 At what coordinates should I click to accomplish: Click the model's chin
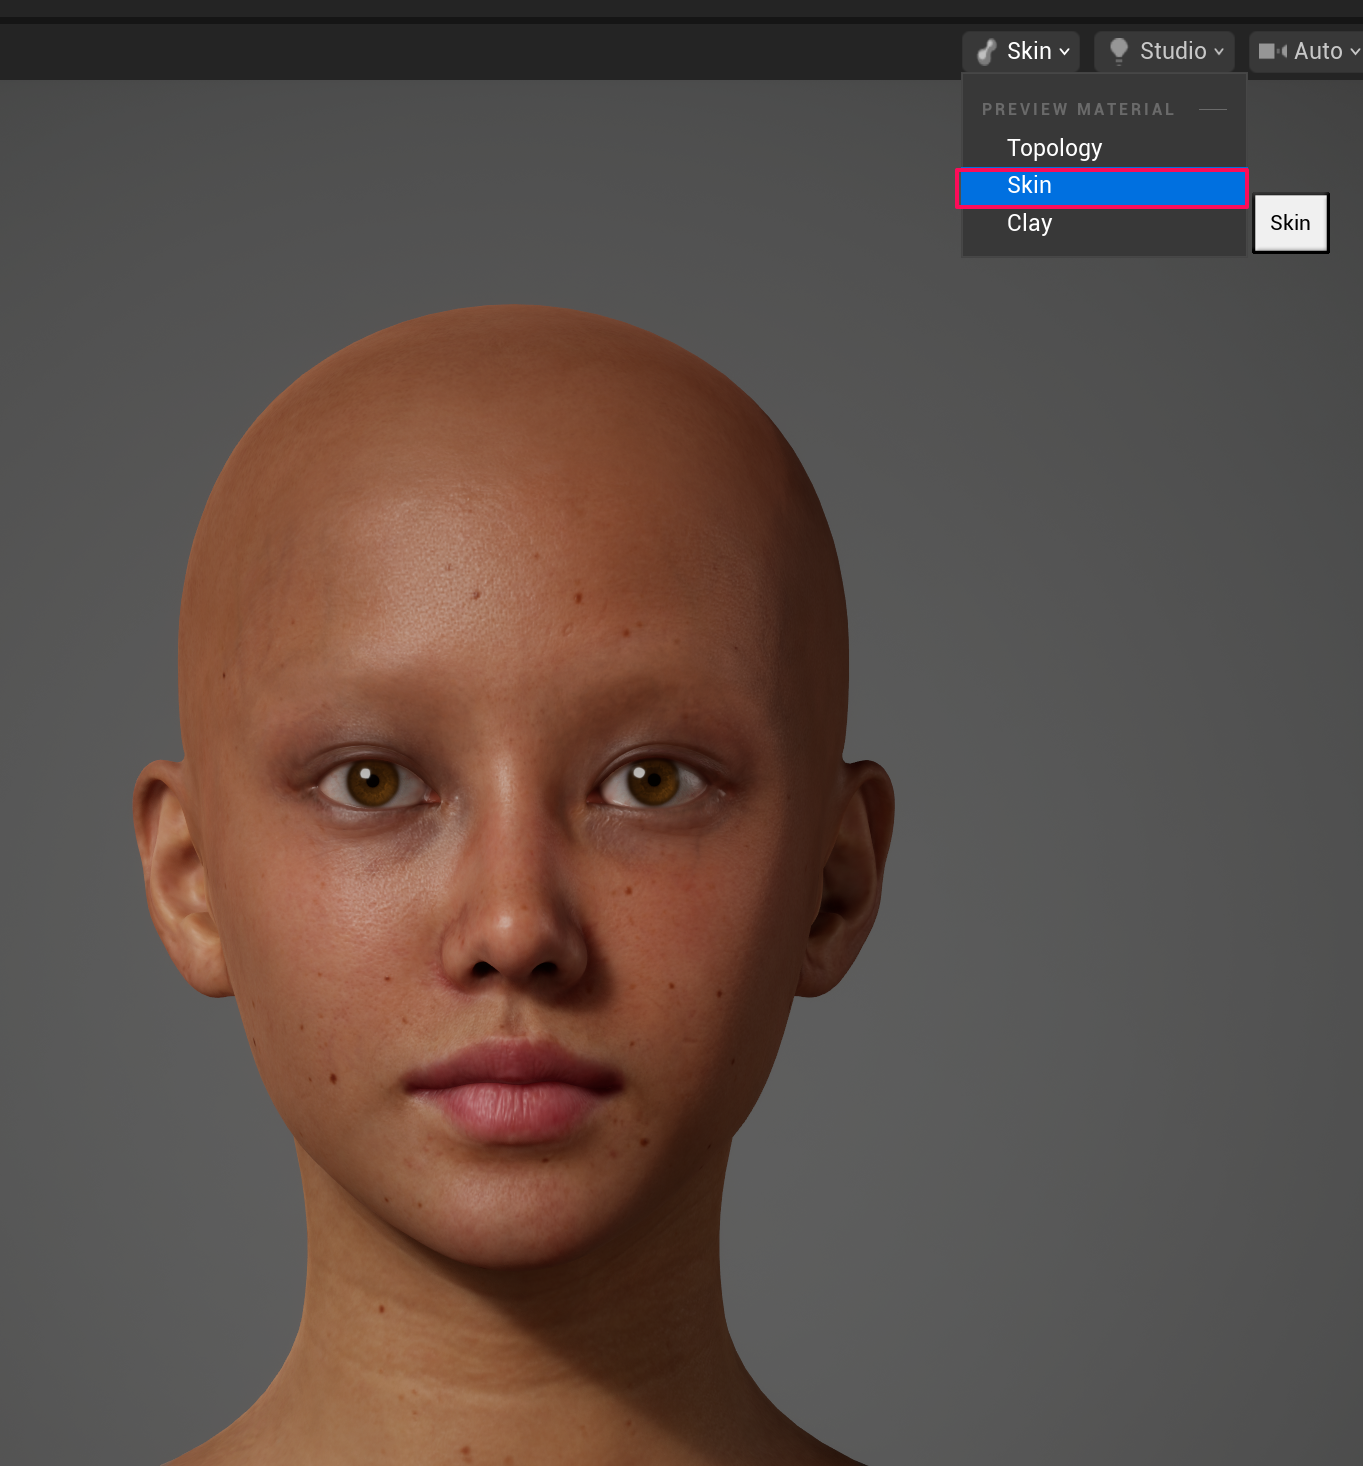point(505,1210)
